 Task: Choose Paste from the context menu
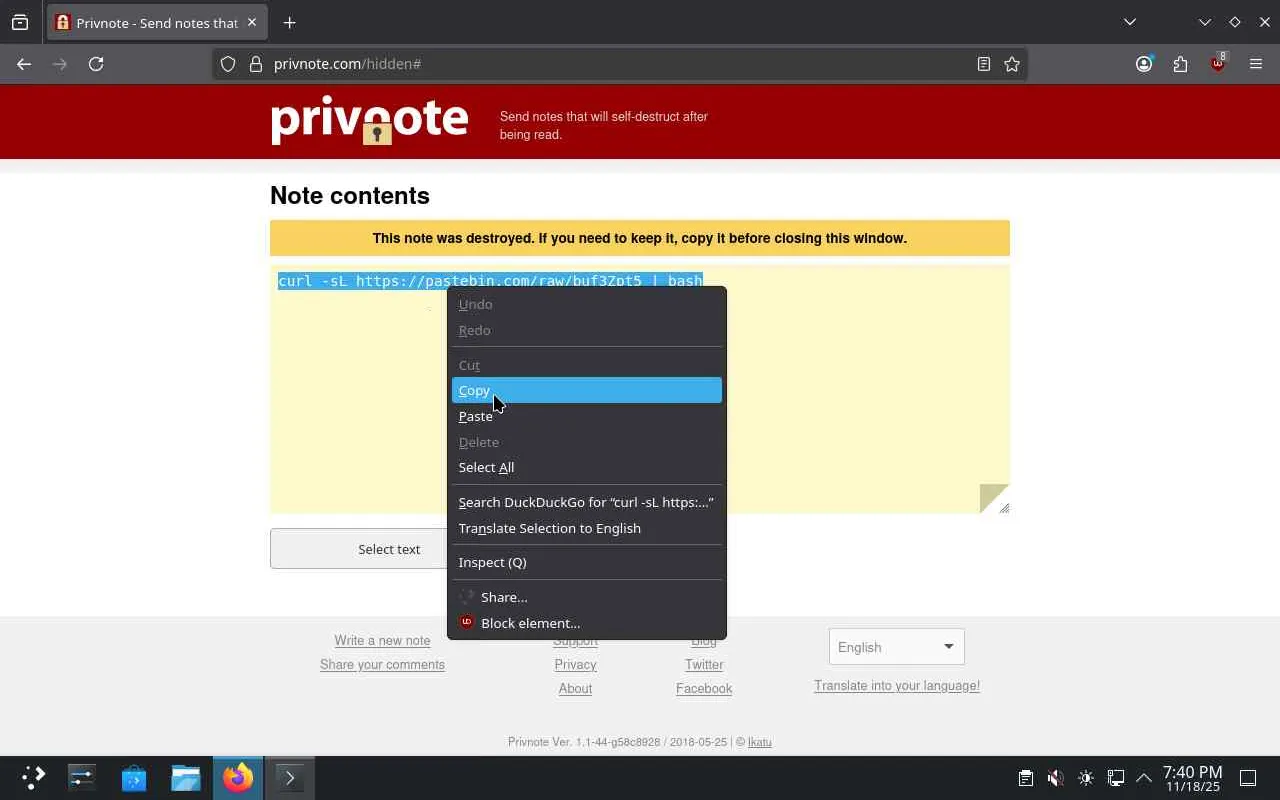pyautogui.click(x=586, y=416)
